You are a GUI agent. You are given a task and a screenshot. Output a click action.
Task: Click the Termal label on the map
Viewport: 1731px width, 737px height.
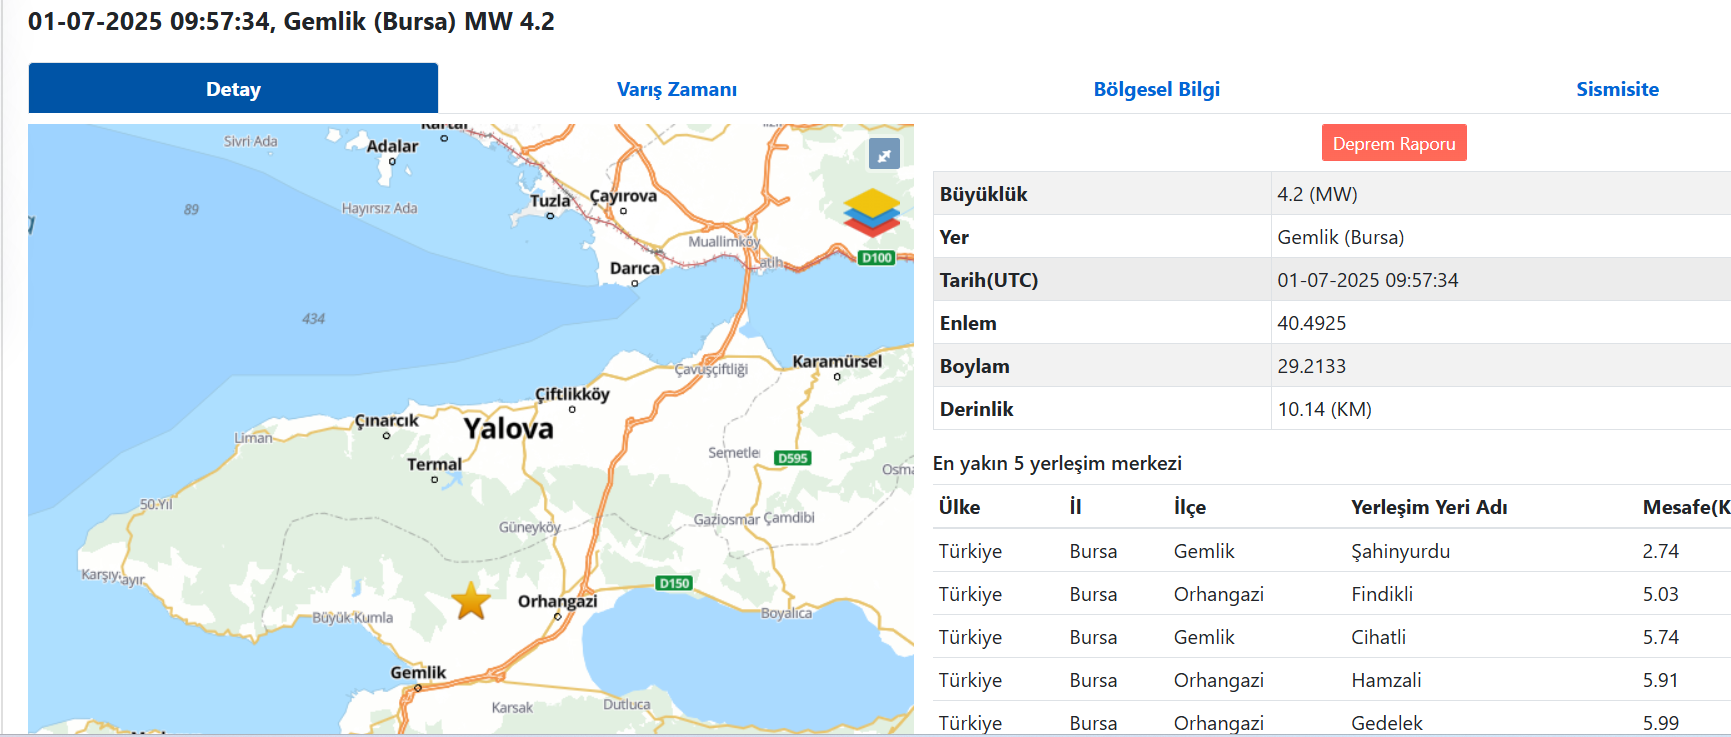point(434,464)
